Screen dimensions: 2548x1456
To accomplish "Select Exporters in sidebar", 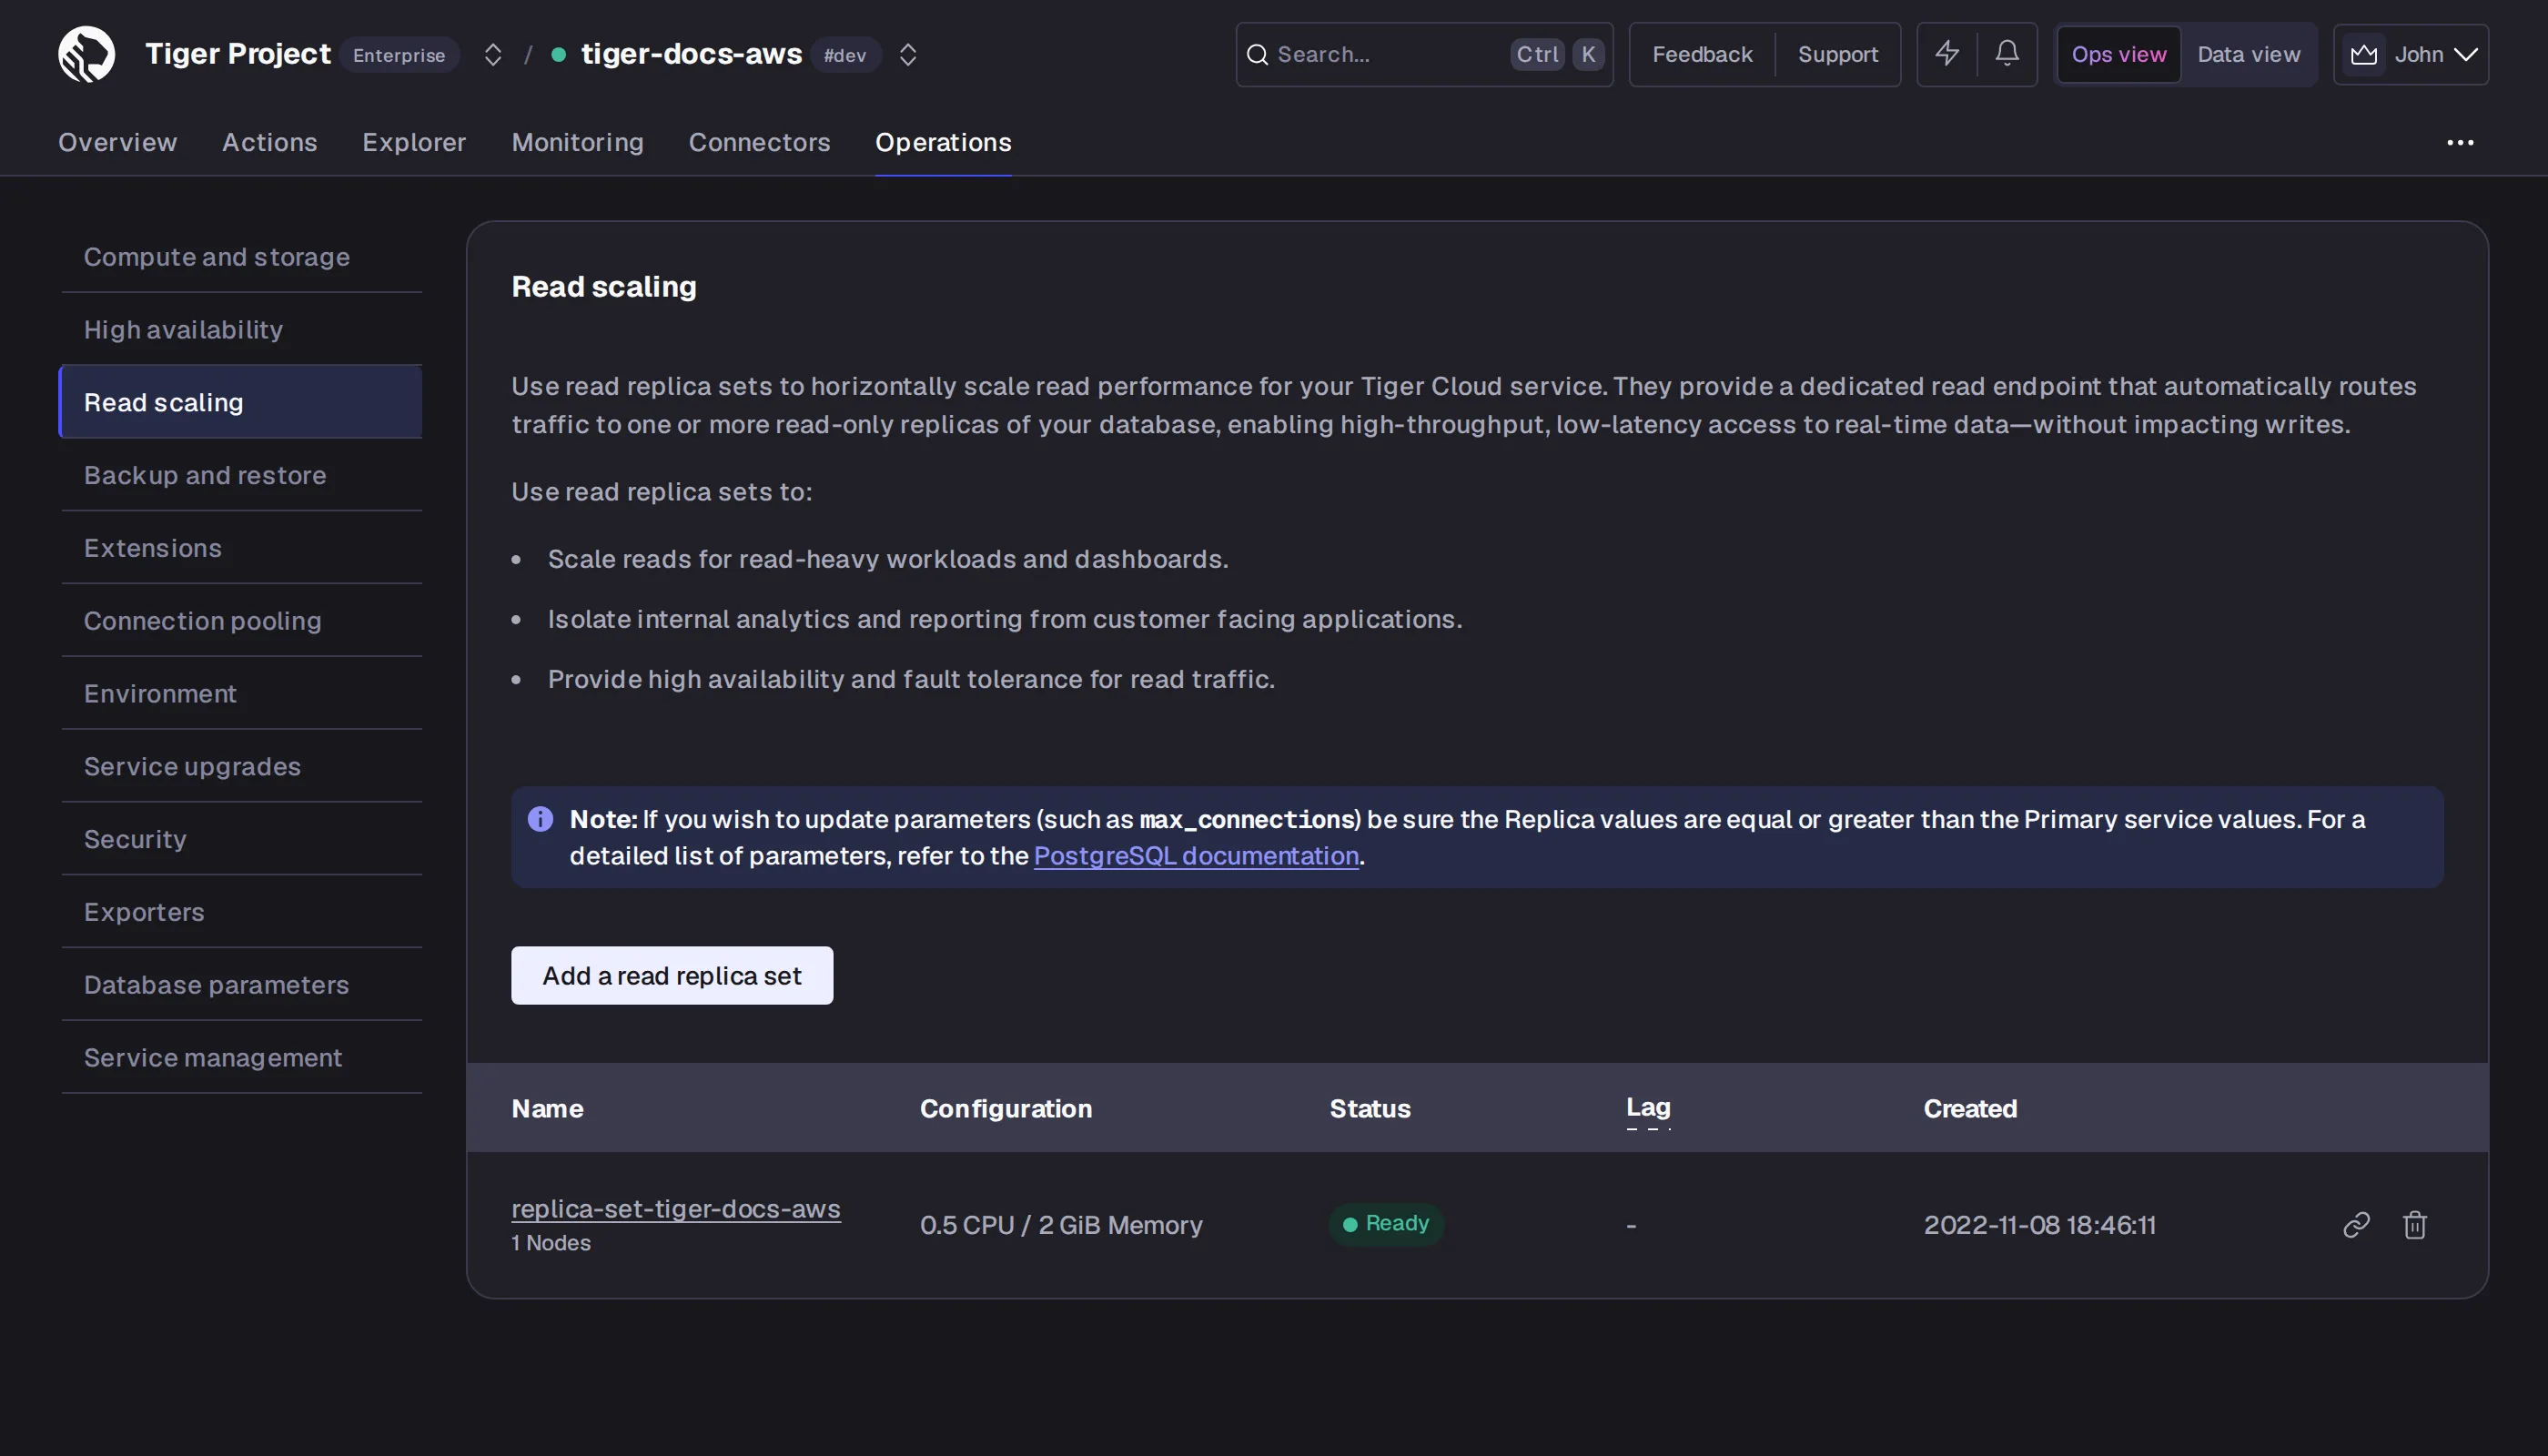I will point(241,912).
